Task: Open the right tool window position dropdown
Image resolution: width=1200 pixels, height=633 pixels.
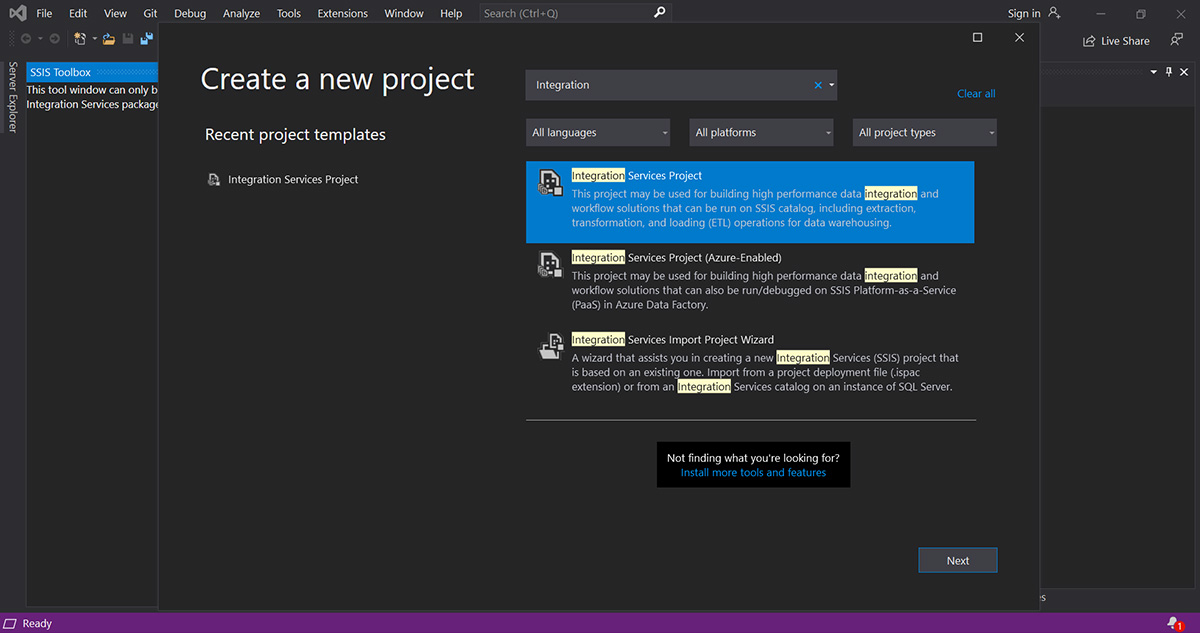Action: [1153, 72]
